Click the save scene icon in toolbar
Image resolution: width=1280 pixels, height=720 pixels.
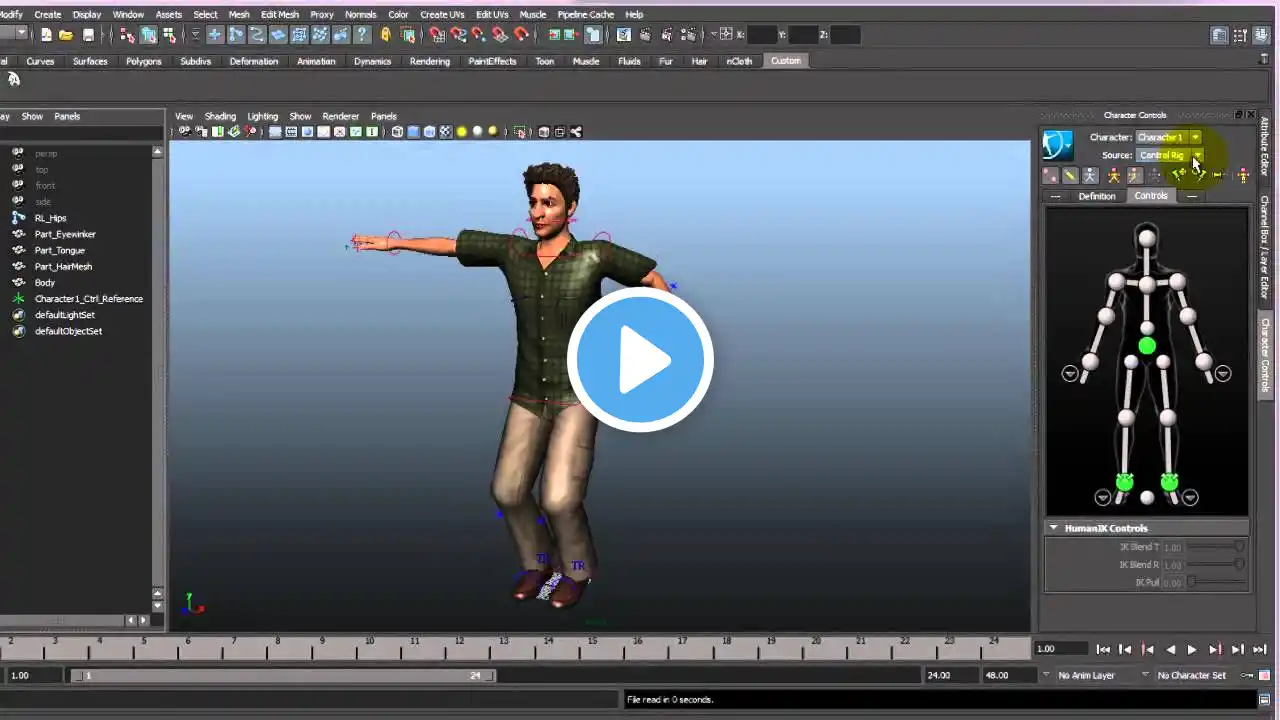click(88, 35)
